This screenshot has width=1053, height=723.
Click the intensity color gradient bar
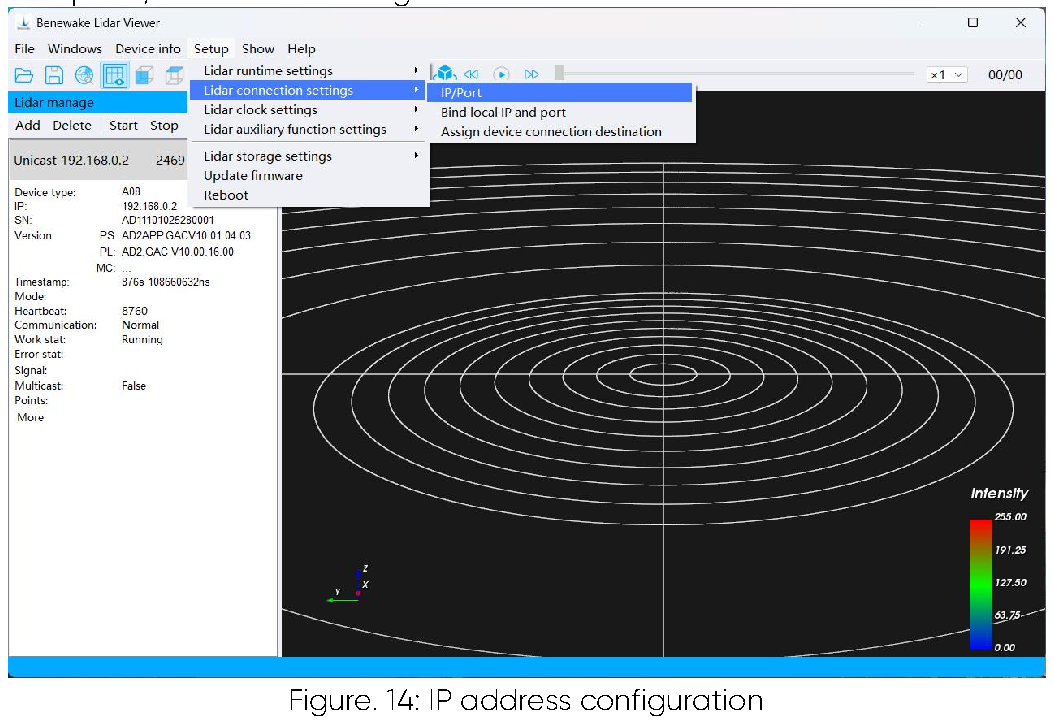tap(980, 584)
